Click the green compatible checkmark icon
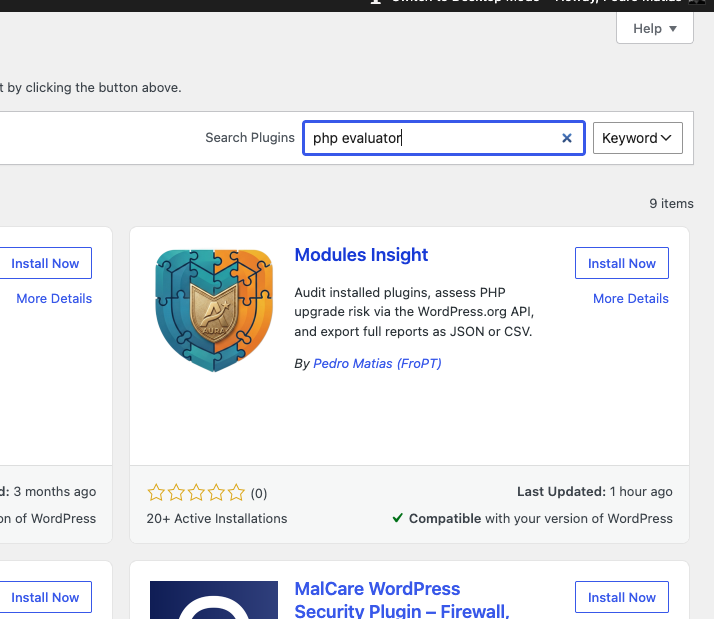Screen dimensions: 714x619 [398, 518]
